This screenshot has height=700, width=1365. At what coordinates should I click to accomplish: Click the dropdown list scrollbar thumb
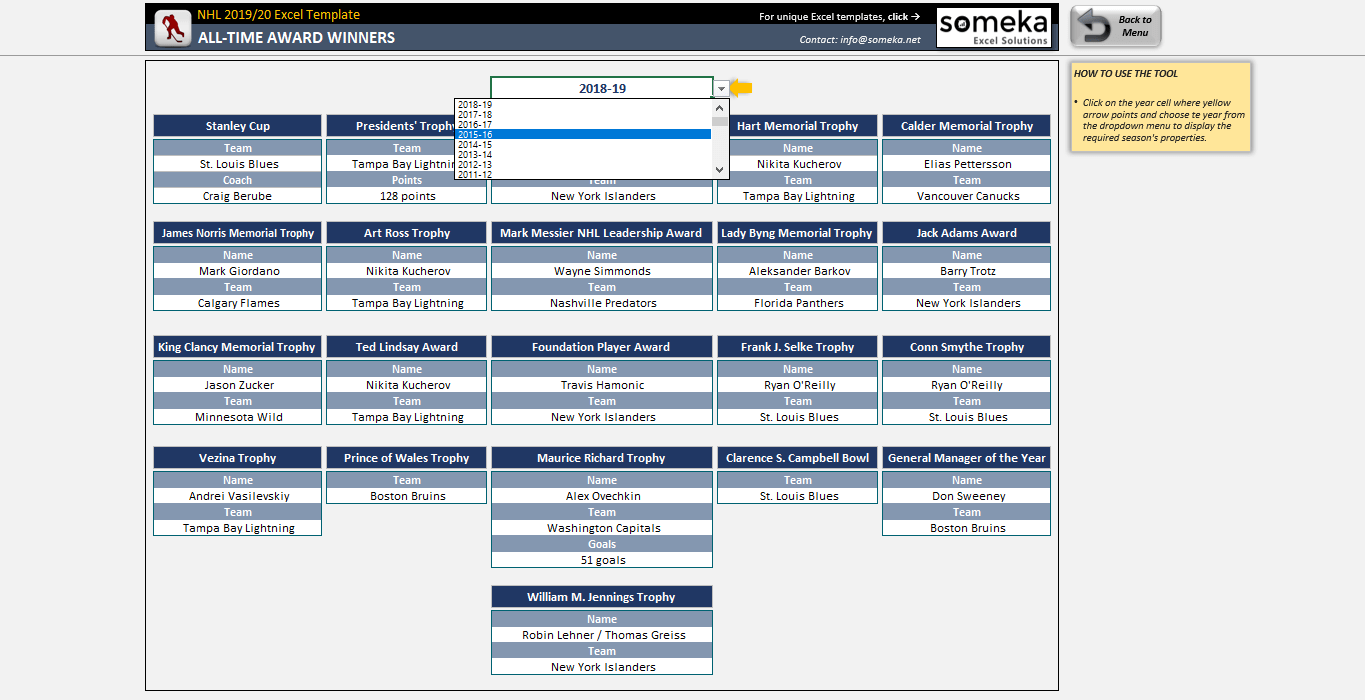720,121
